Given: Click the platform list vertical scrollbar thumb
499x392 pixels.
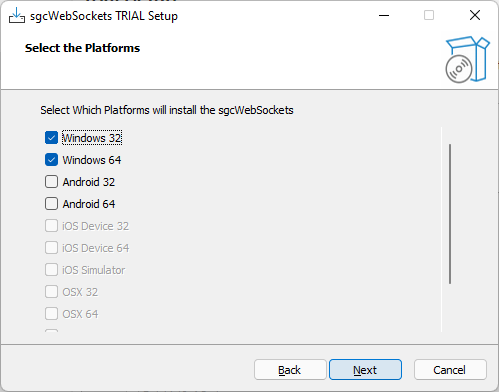Looking at the screenshot, I should pyautogui.click(x=450, y=214).
